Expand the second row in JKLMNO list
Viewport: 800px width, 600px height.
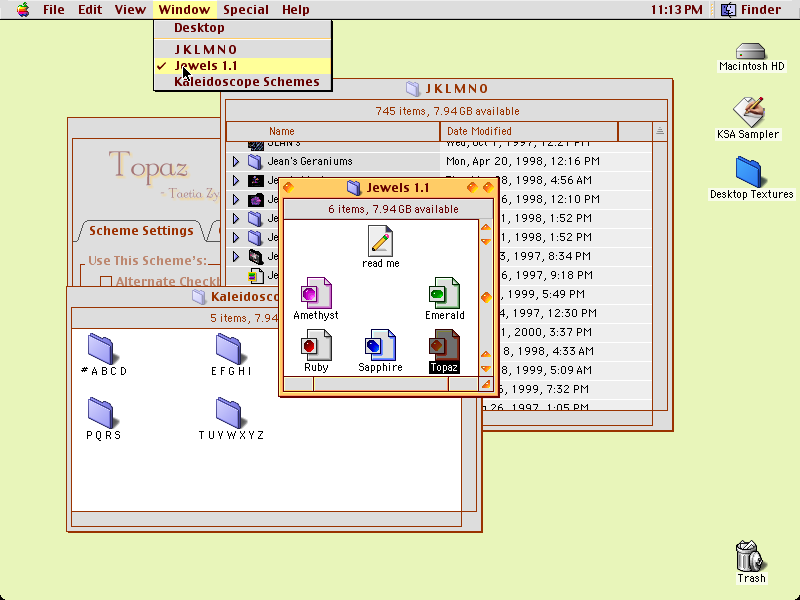(x=236, y=181)
